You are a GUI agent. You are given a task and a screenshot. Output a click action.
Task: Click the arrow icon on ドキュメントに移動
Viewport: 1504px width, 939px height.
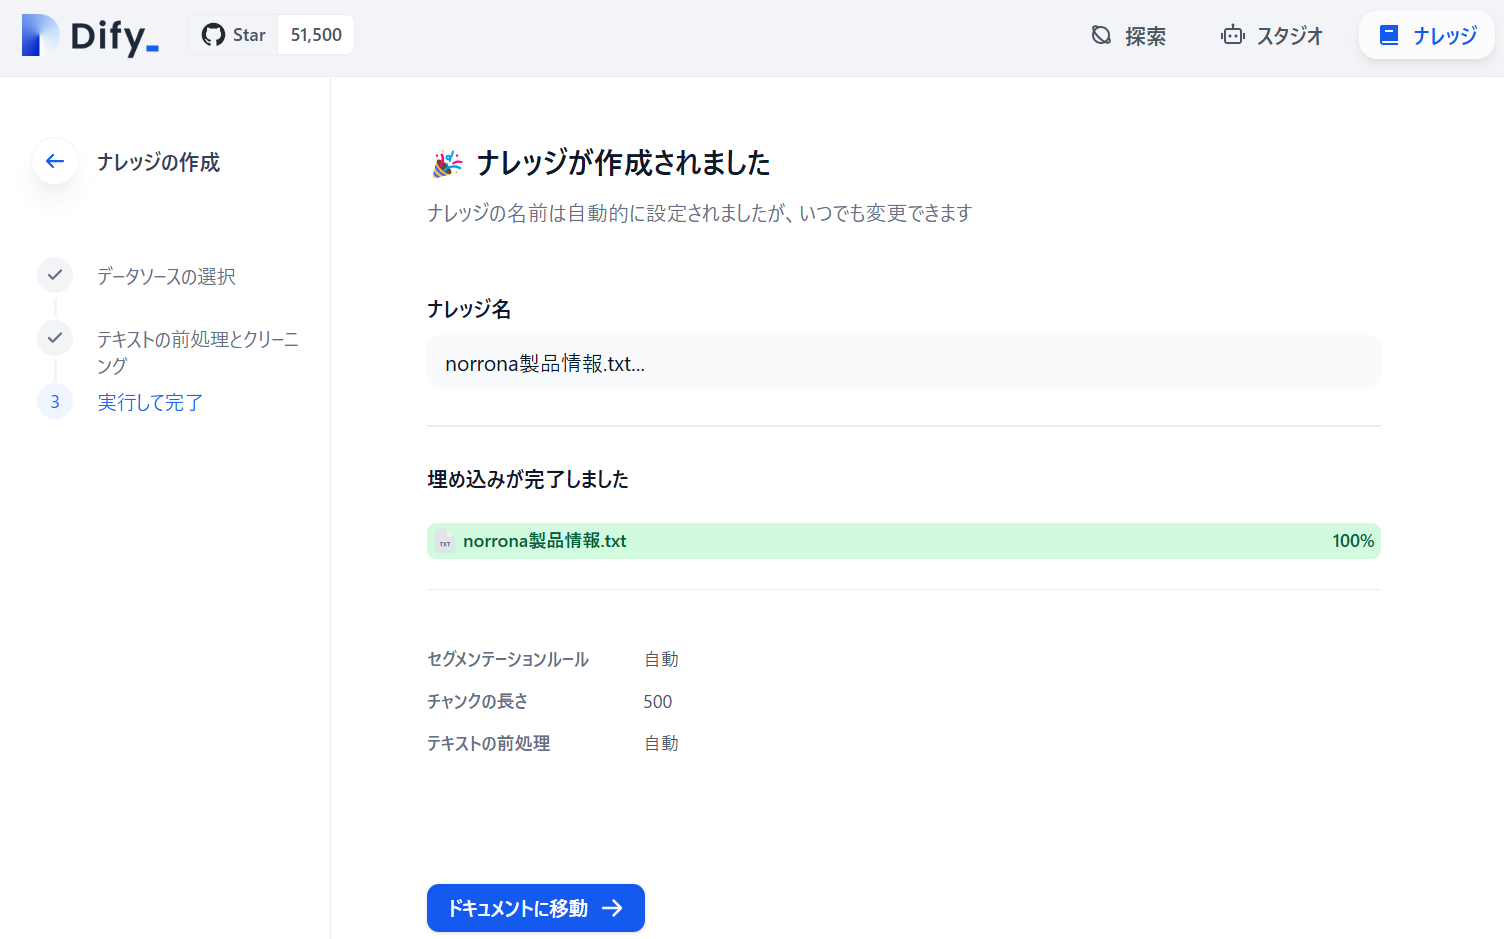pyautogui.click(x=612, y=908)
